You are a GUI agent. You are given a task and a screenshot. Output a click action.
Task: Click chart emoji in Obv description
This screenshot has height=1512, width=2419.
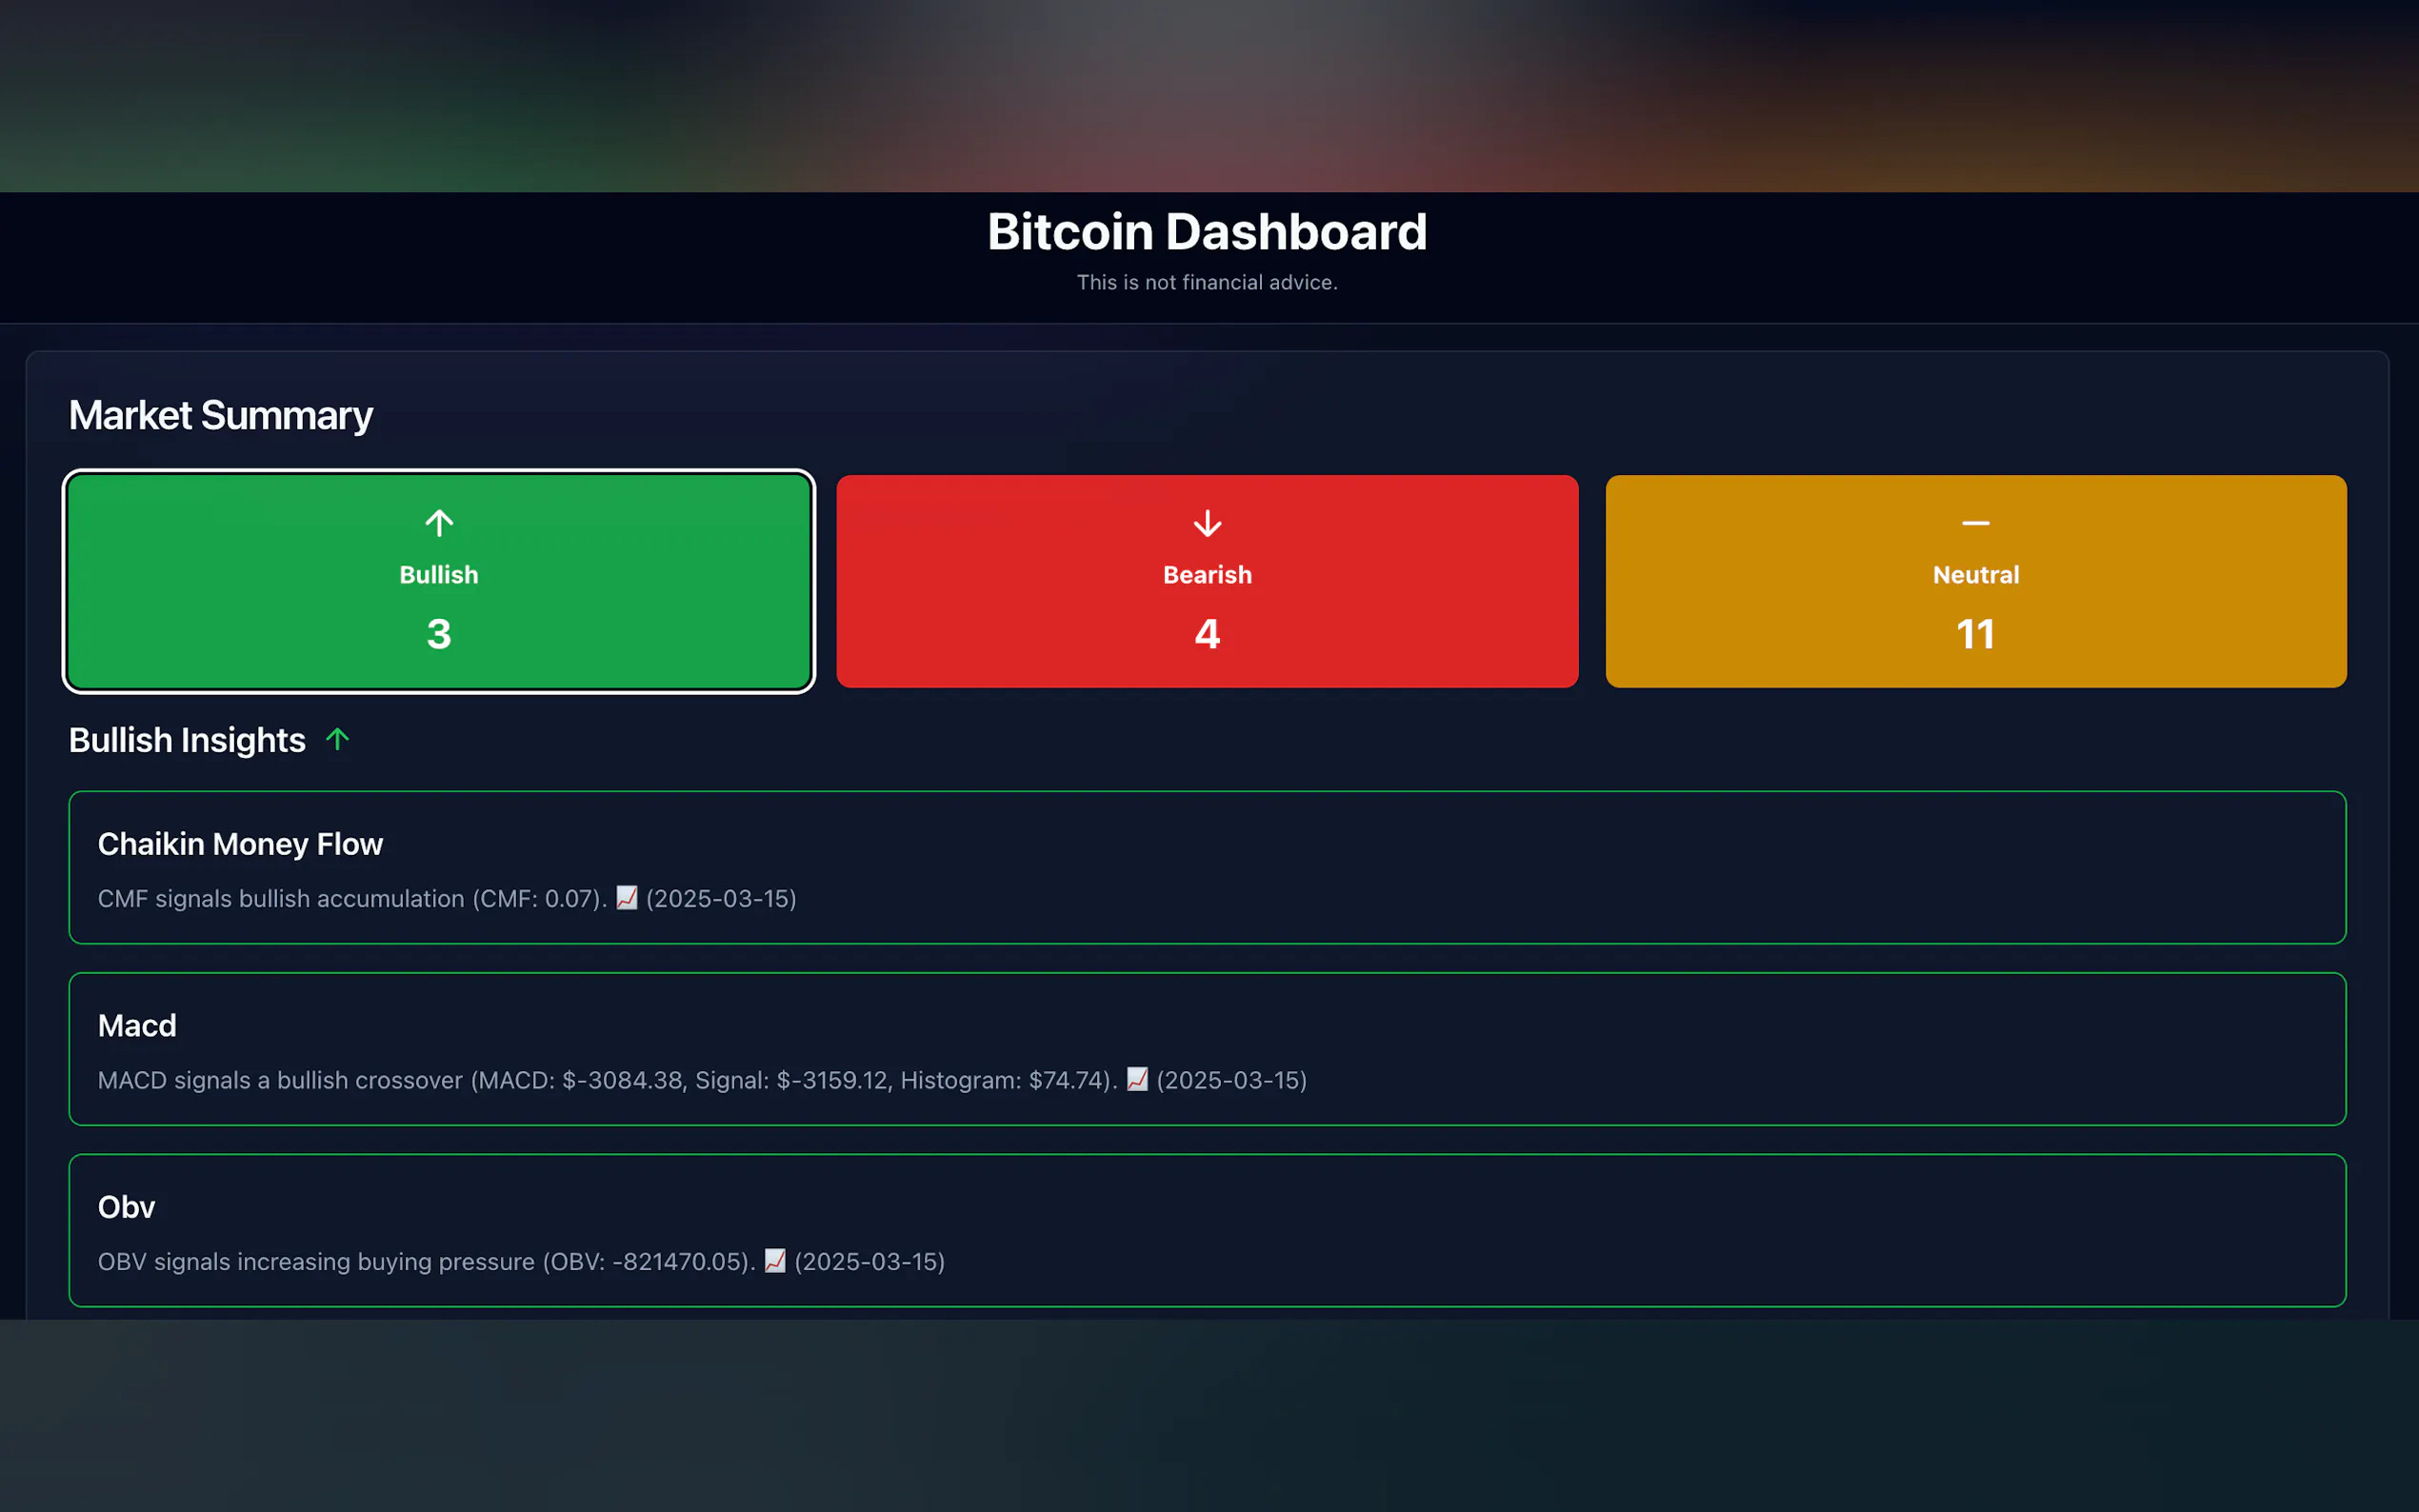point(775,1261)
